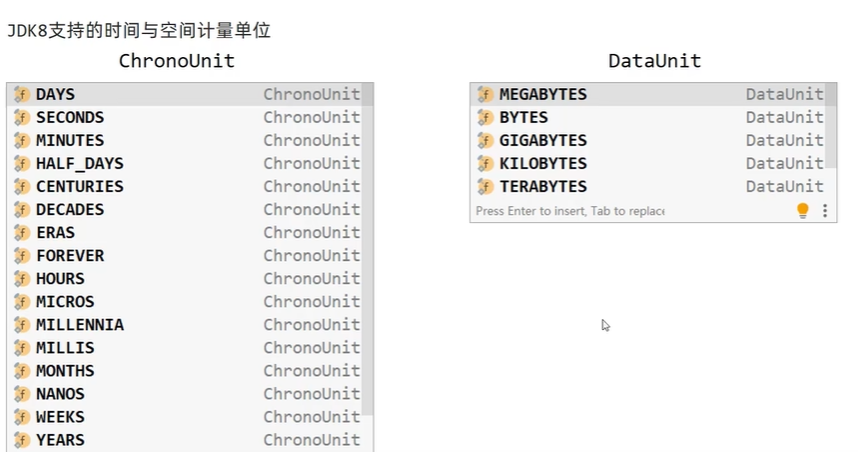Viewport: 858px width, 452px height.
Task: Click the field icon beside FOREVER
Action: click(22, 256)
